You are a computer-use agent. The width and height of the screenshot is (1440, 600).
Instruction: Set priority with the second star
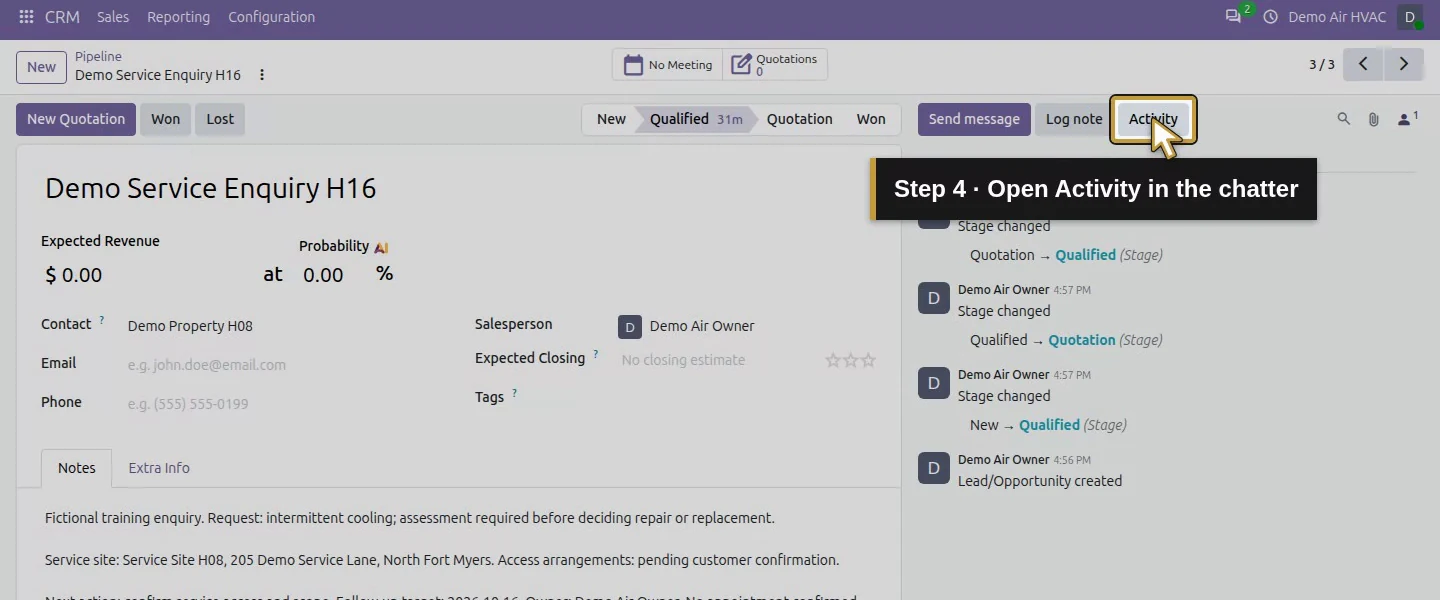pos(851,360)
